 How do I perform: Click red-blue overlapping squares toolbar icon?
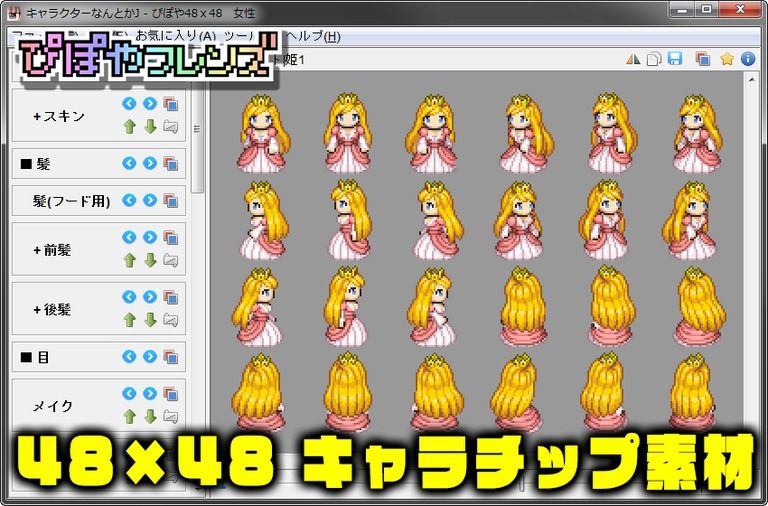[x=703, y=59]
